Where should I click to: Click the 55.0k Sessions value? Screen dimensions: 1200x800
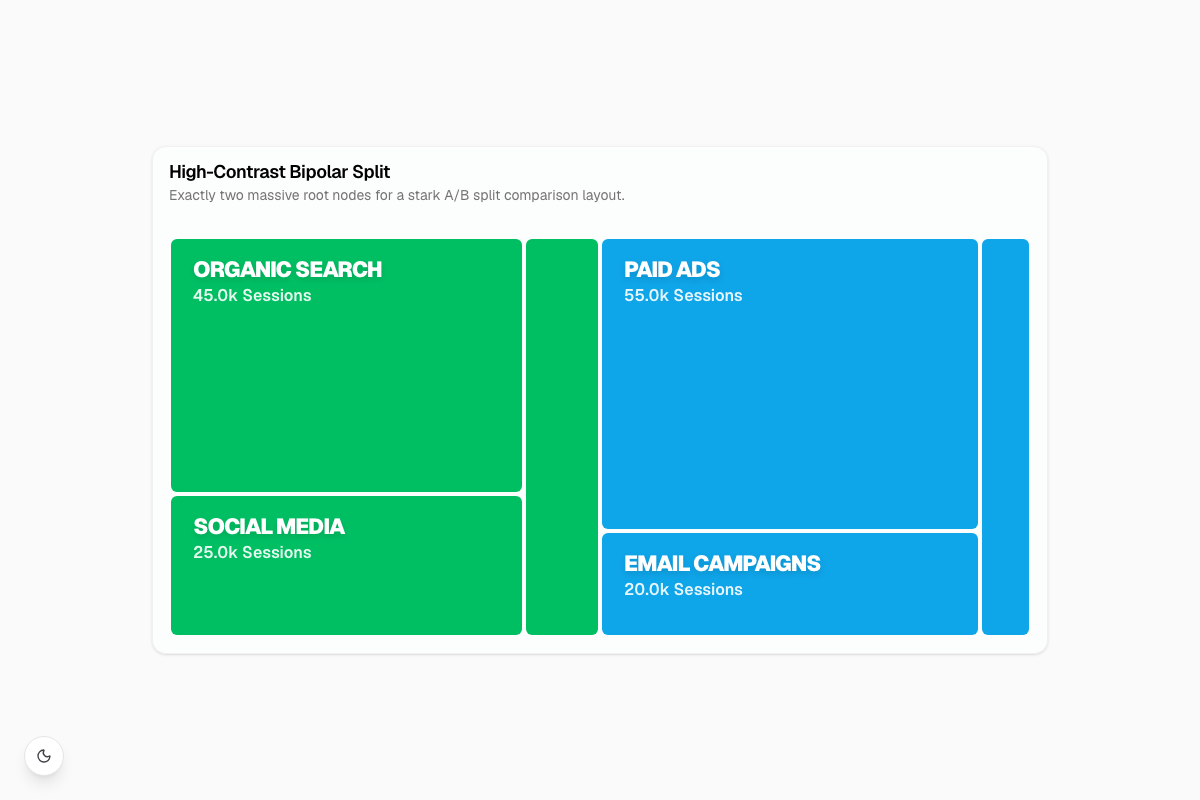click(683, 296)
